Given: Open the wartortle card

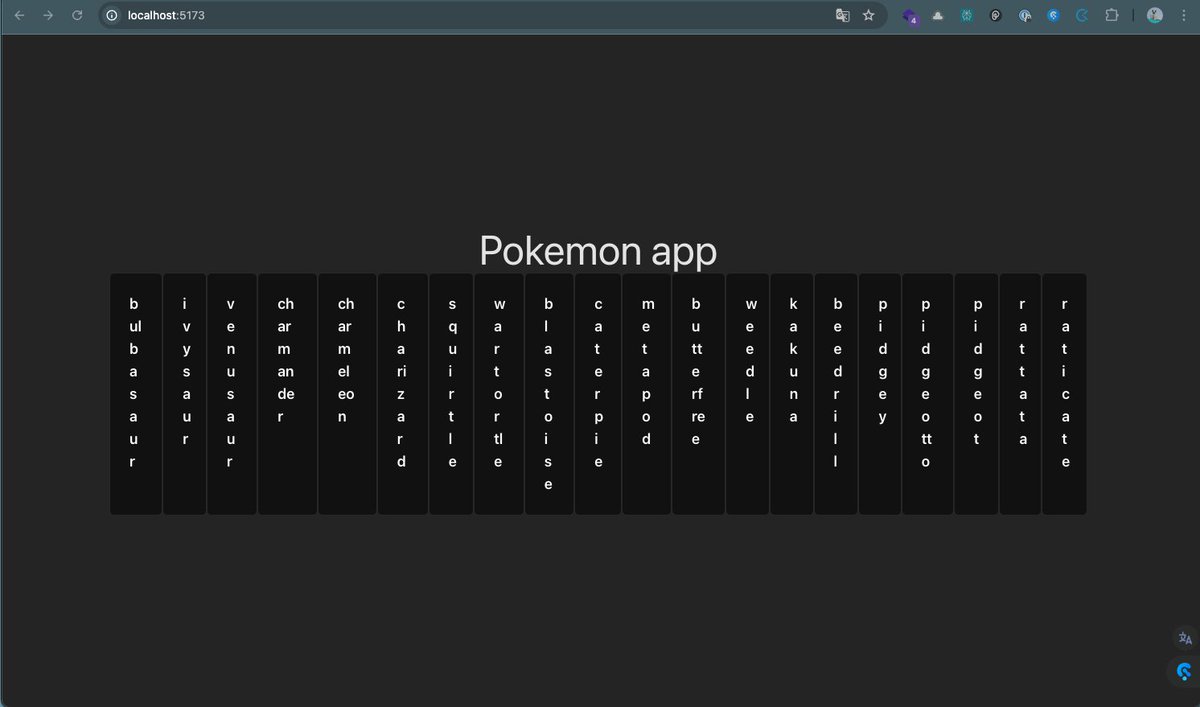Looking at the screenshot, I should coord(499,394).
